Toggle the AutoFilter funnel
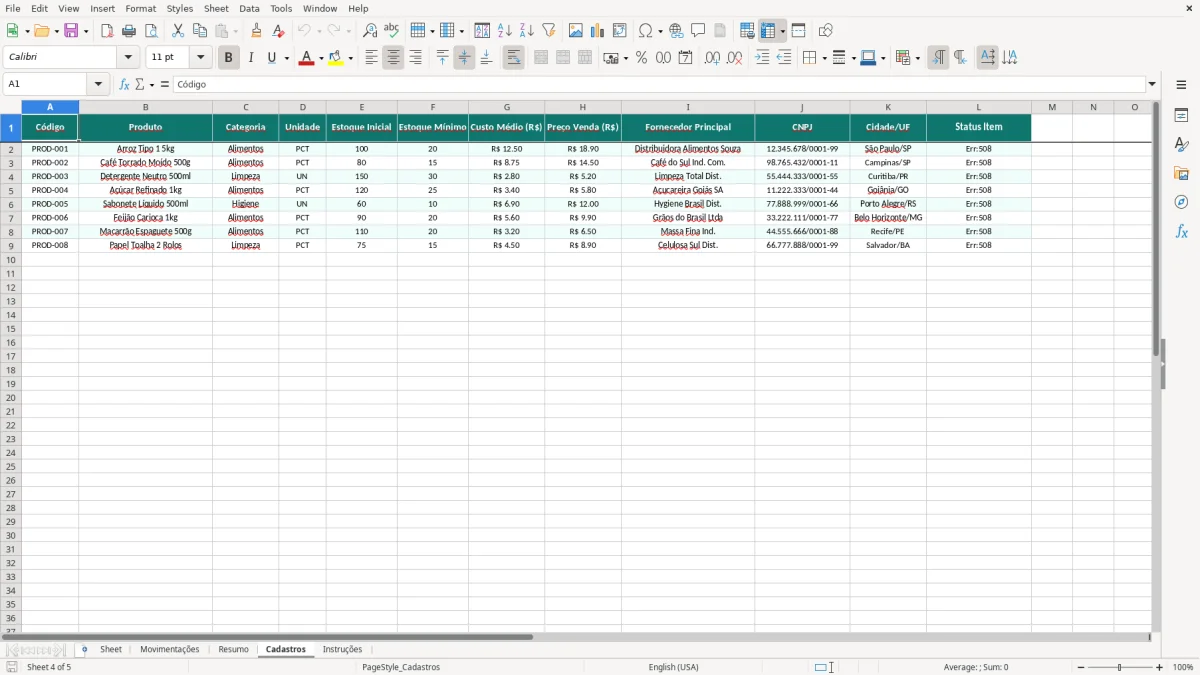Image resolution: width=1200 pixels, height=675 pixels. point(549,31)
